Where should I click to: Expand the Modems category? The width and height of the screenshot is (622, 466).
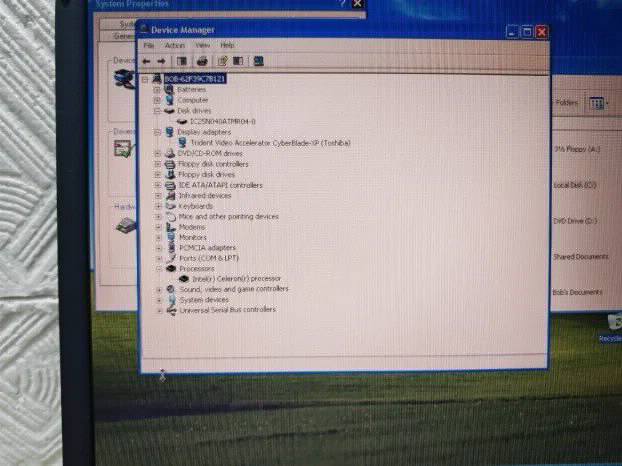tap(159, 227)
